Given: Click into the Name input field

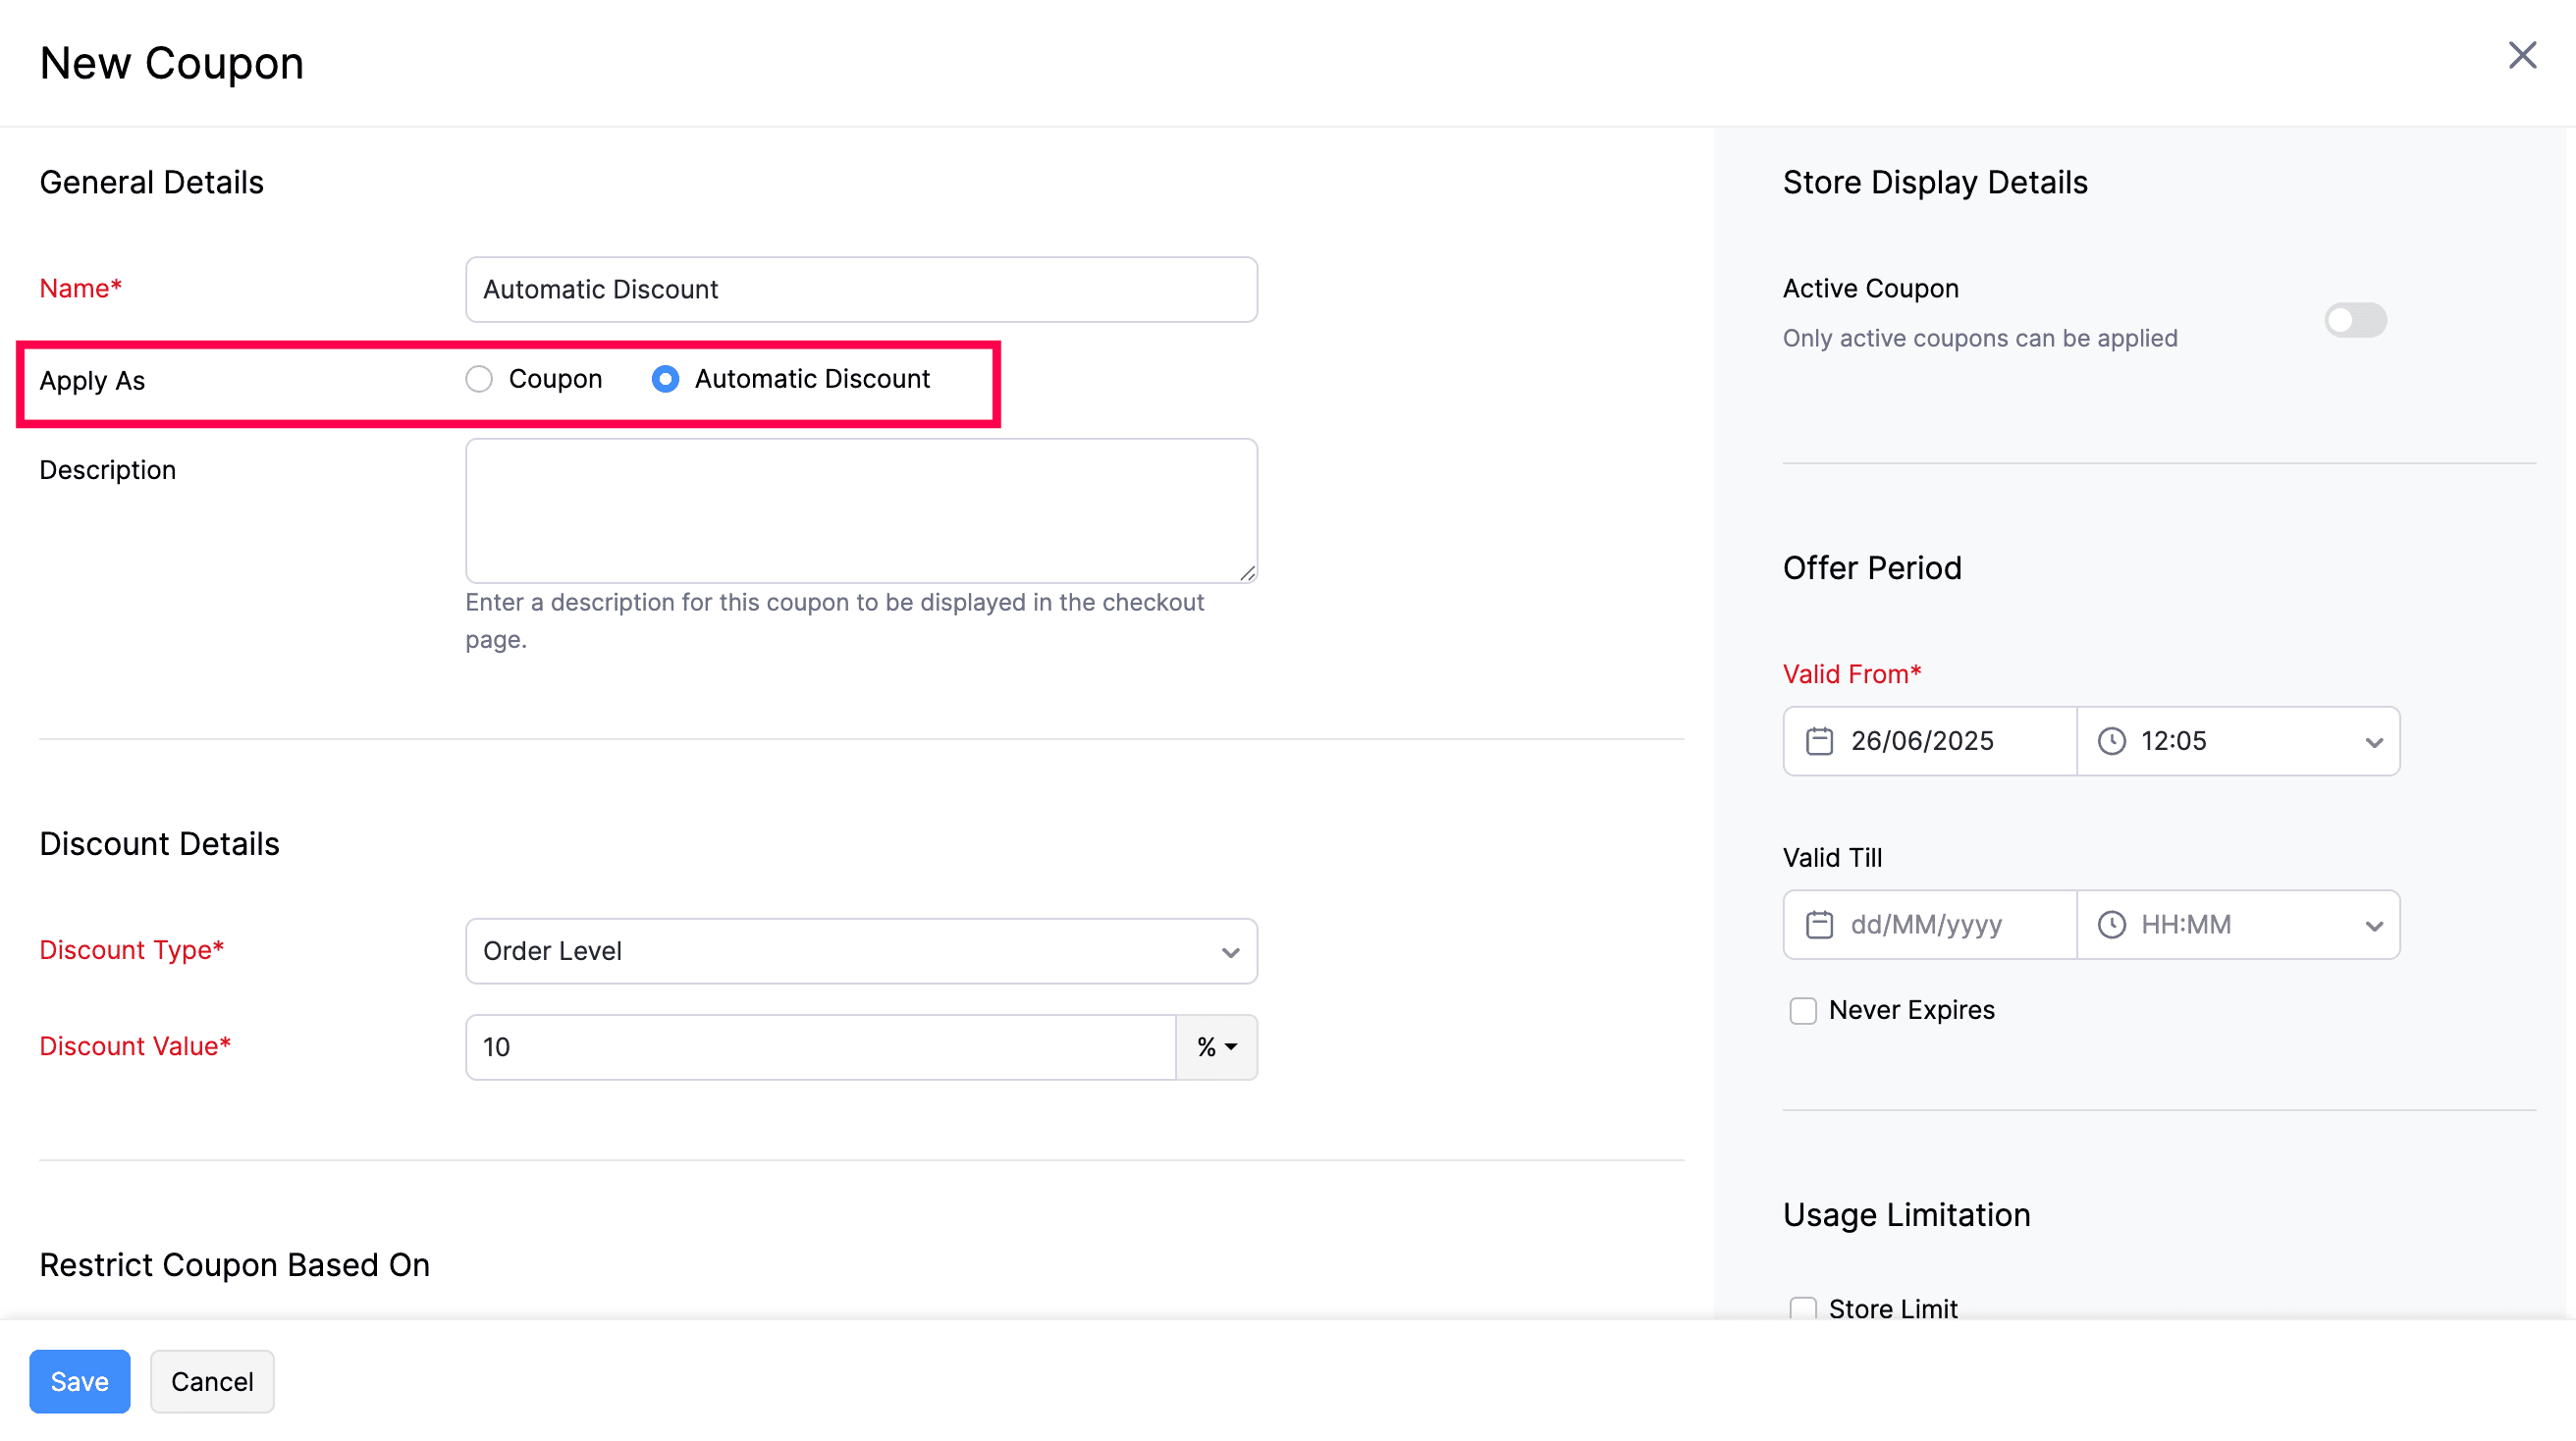Looking at the screenshot, I should pyautogui.click(x=861, y=290).
